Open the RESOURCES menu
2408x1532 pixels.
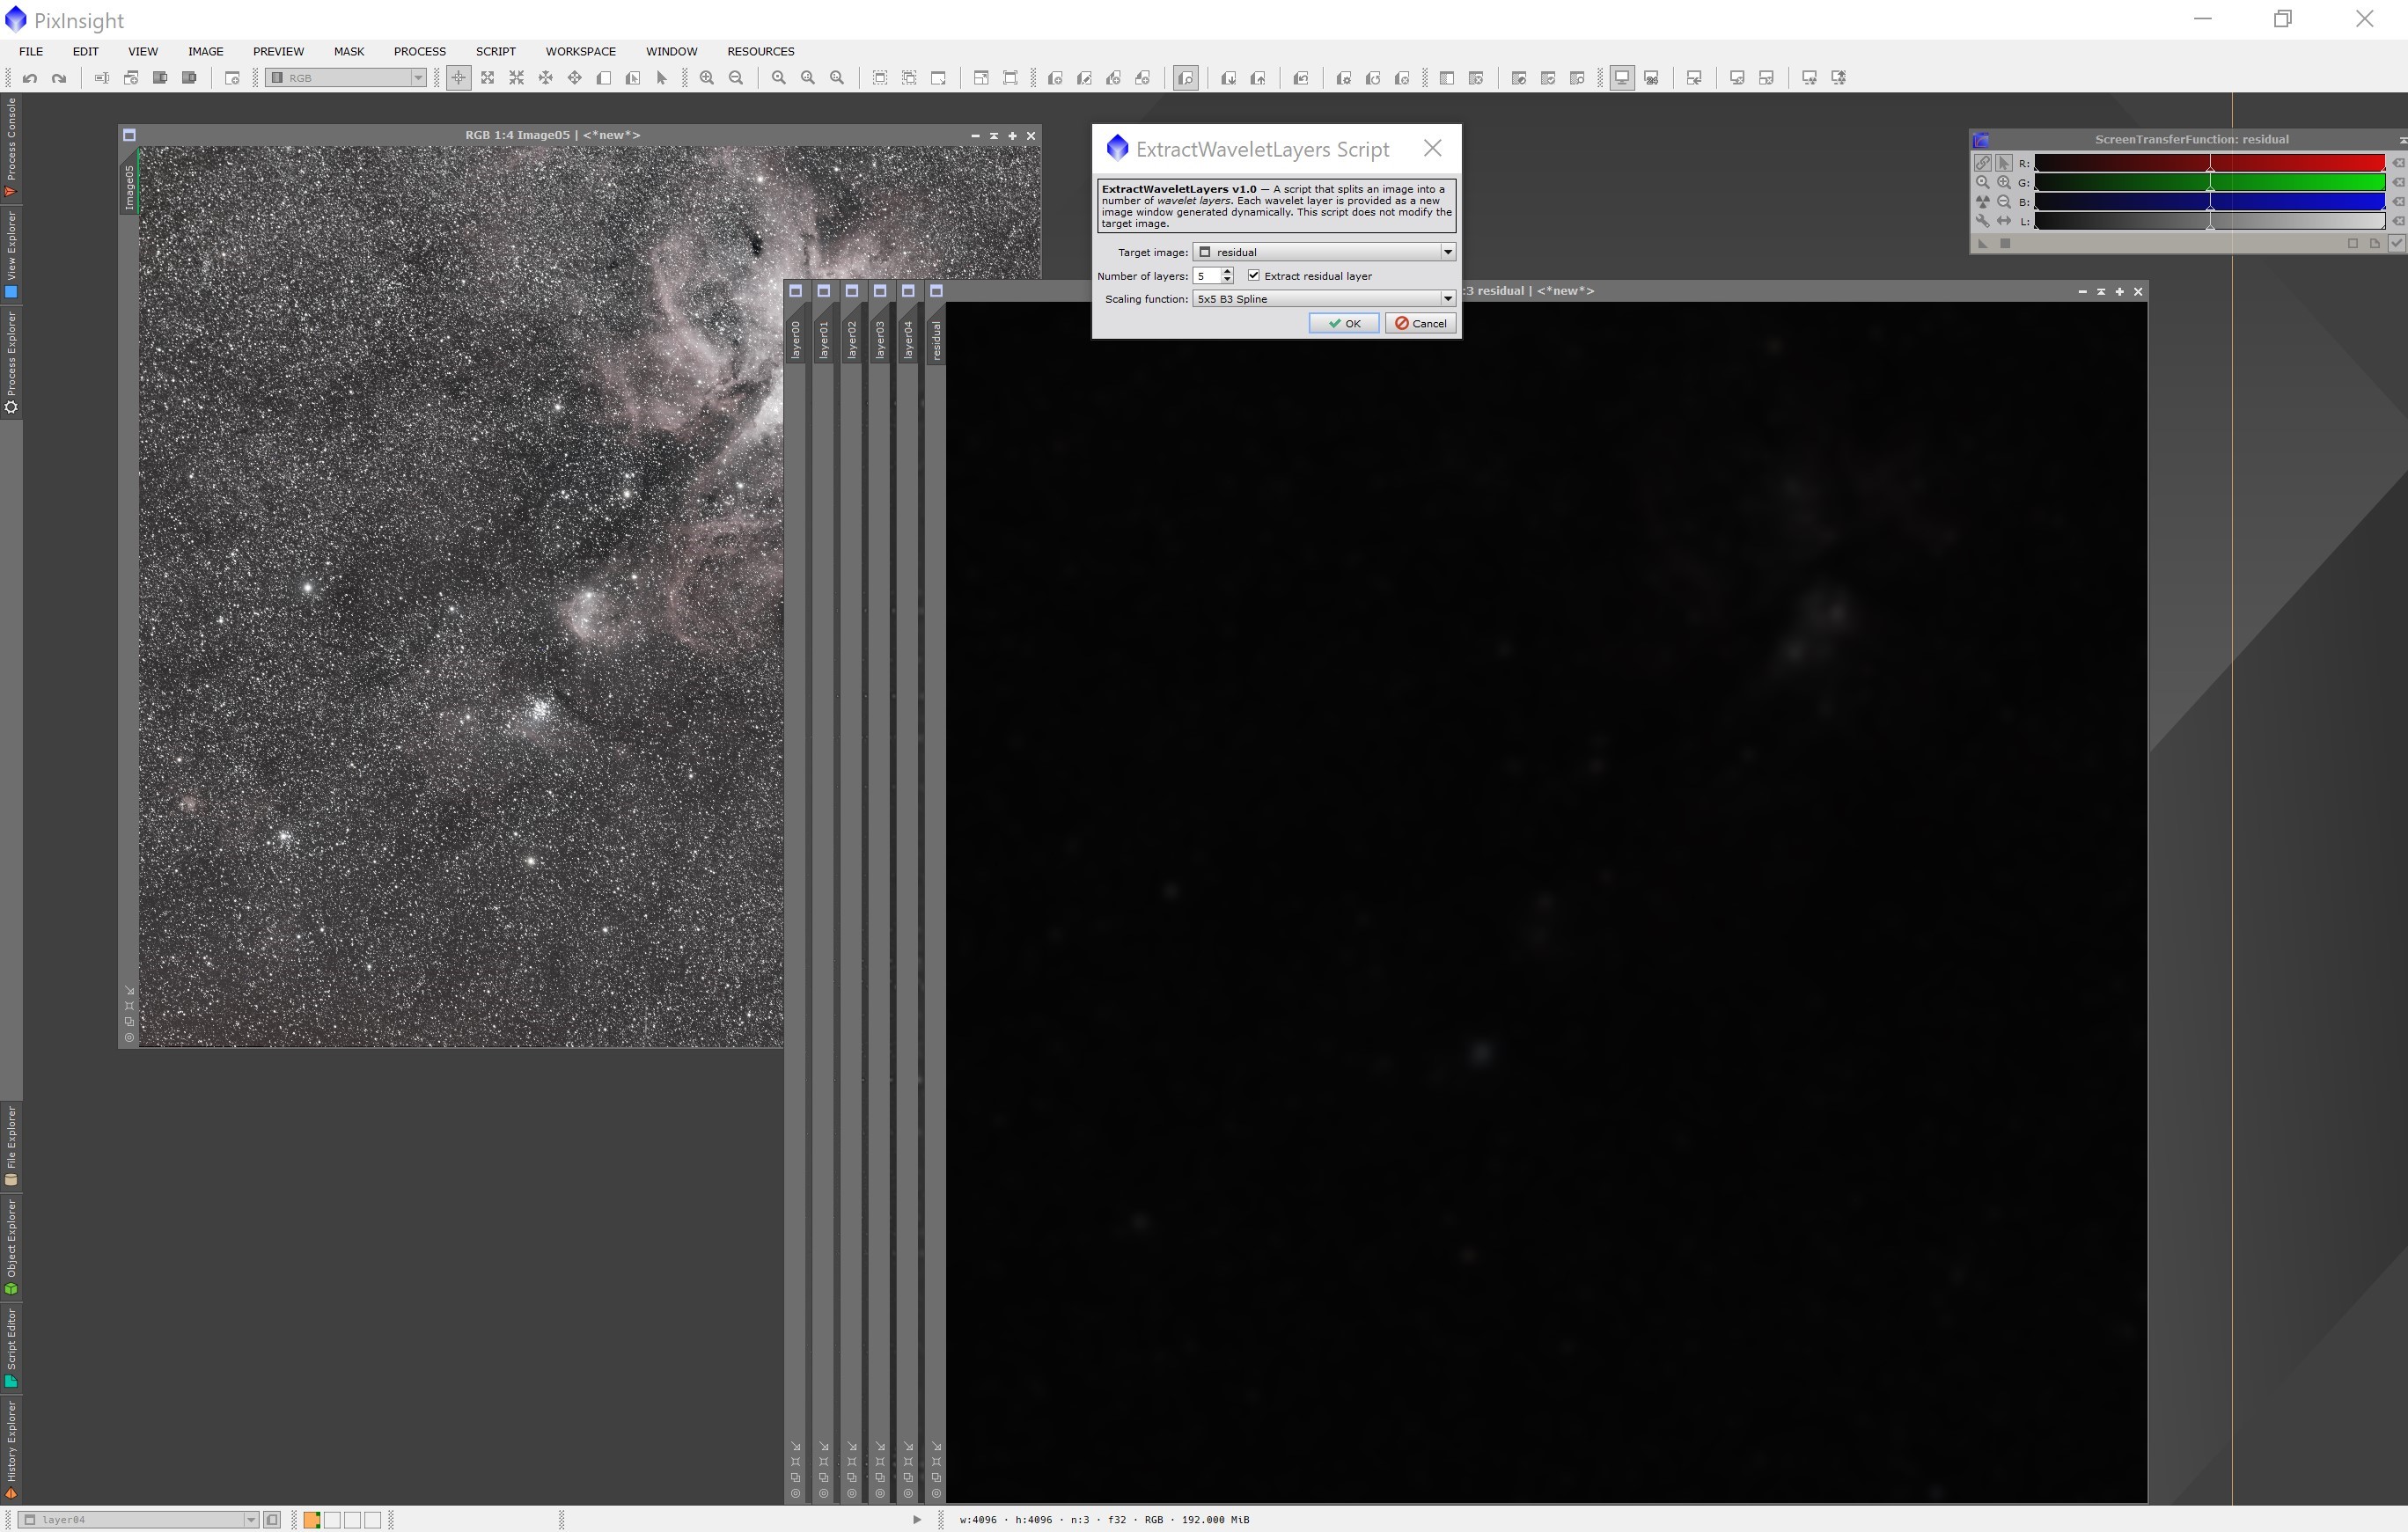pos(761,51)
